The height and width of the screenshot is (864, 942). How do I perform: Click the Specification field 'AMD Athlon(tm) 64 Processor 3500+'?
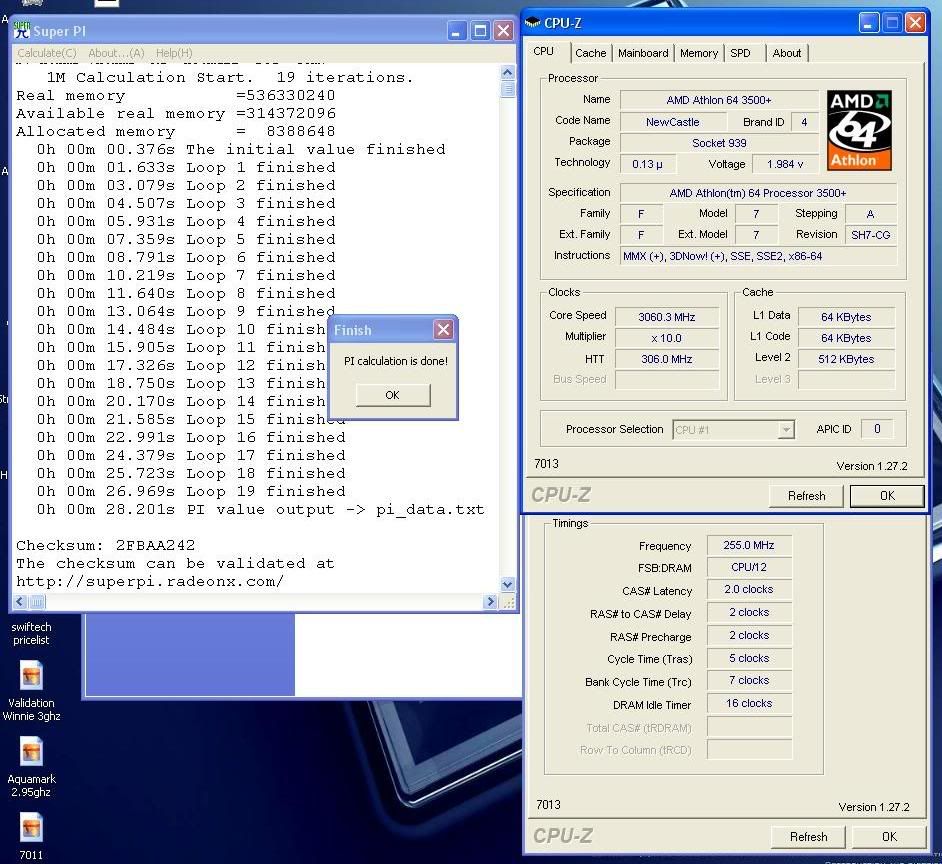758,193
